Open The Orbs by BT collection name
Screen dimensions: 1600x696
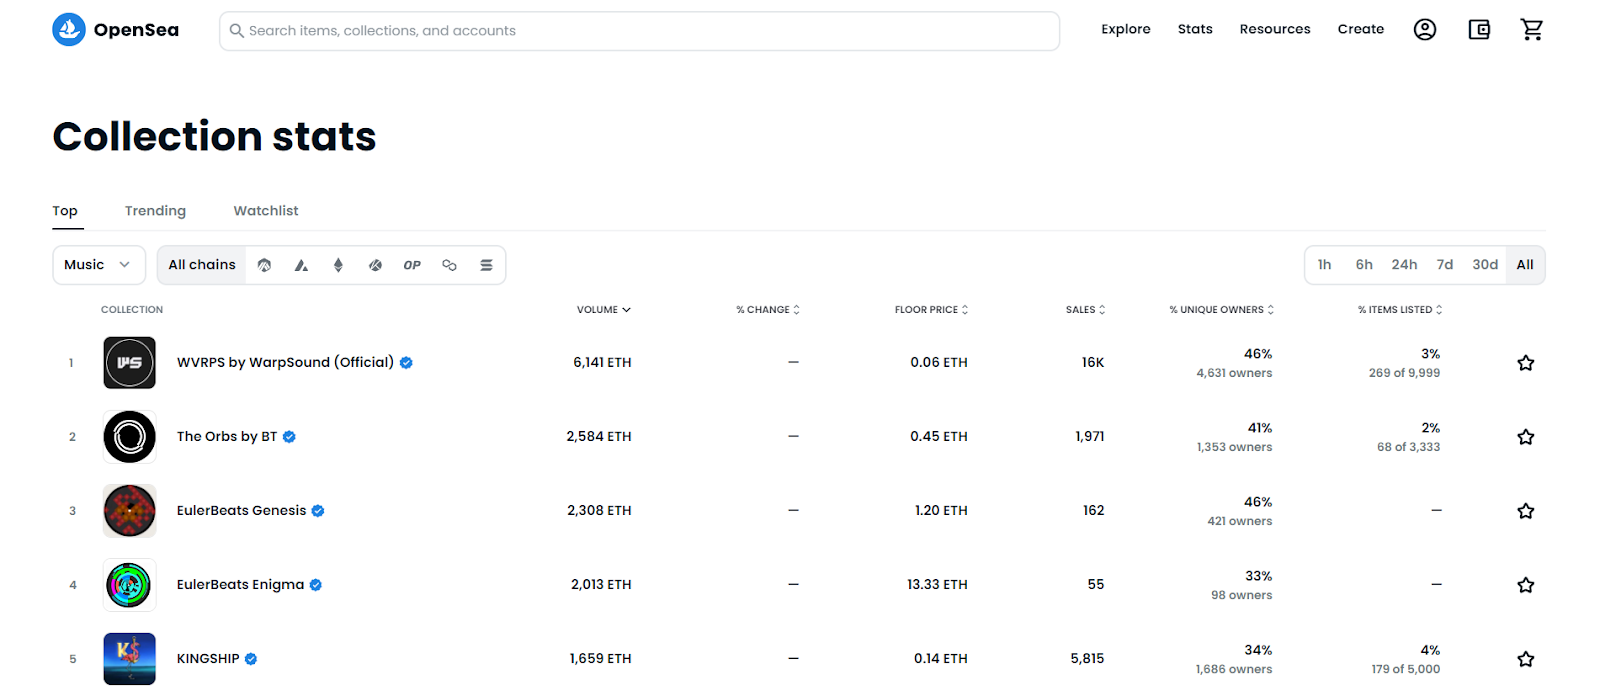(x=227, y=437)
